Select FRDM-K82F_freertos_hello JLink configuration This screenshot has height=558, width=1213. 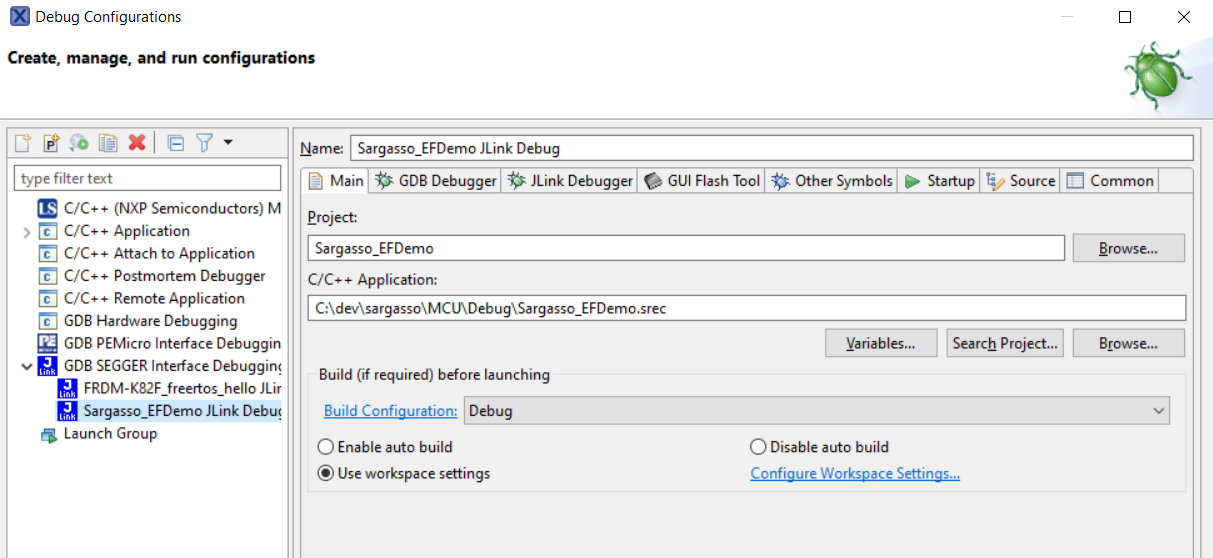point(182,388)
